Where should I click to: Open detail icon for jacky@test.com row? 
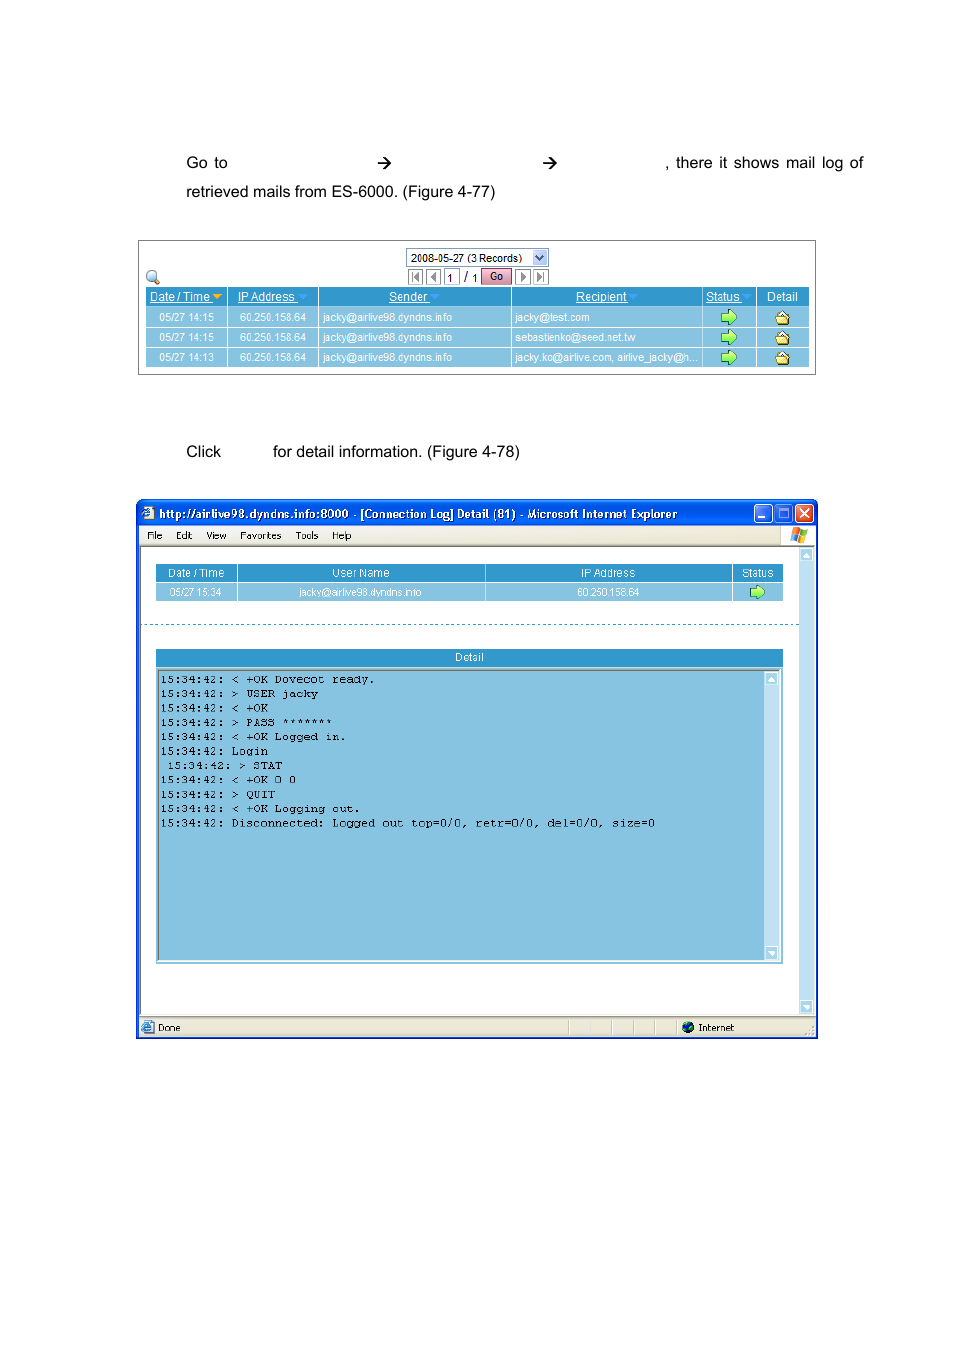(782, 318)
